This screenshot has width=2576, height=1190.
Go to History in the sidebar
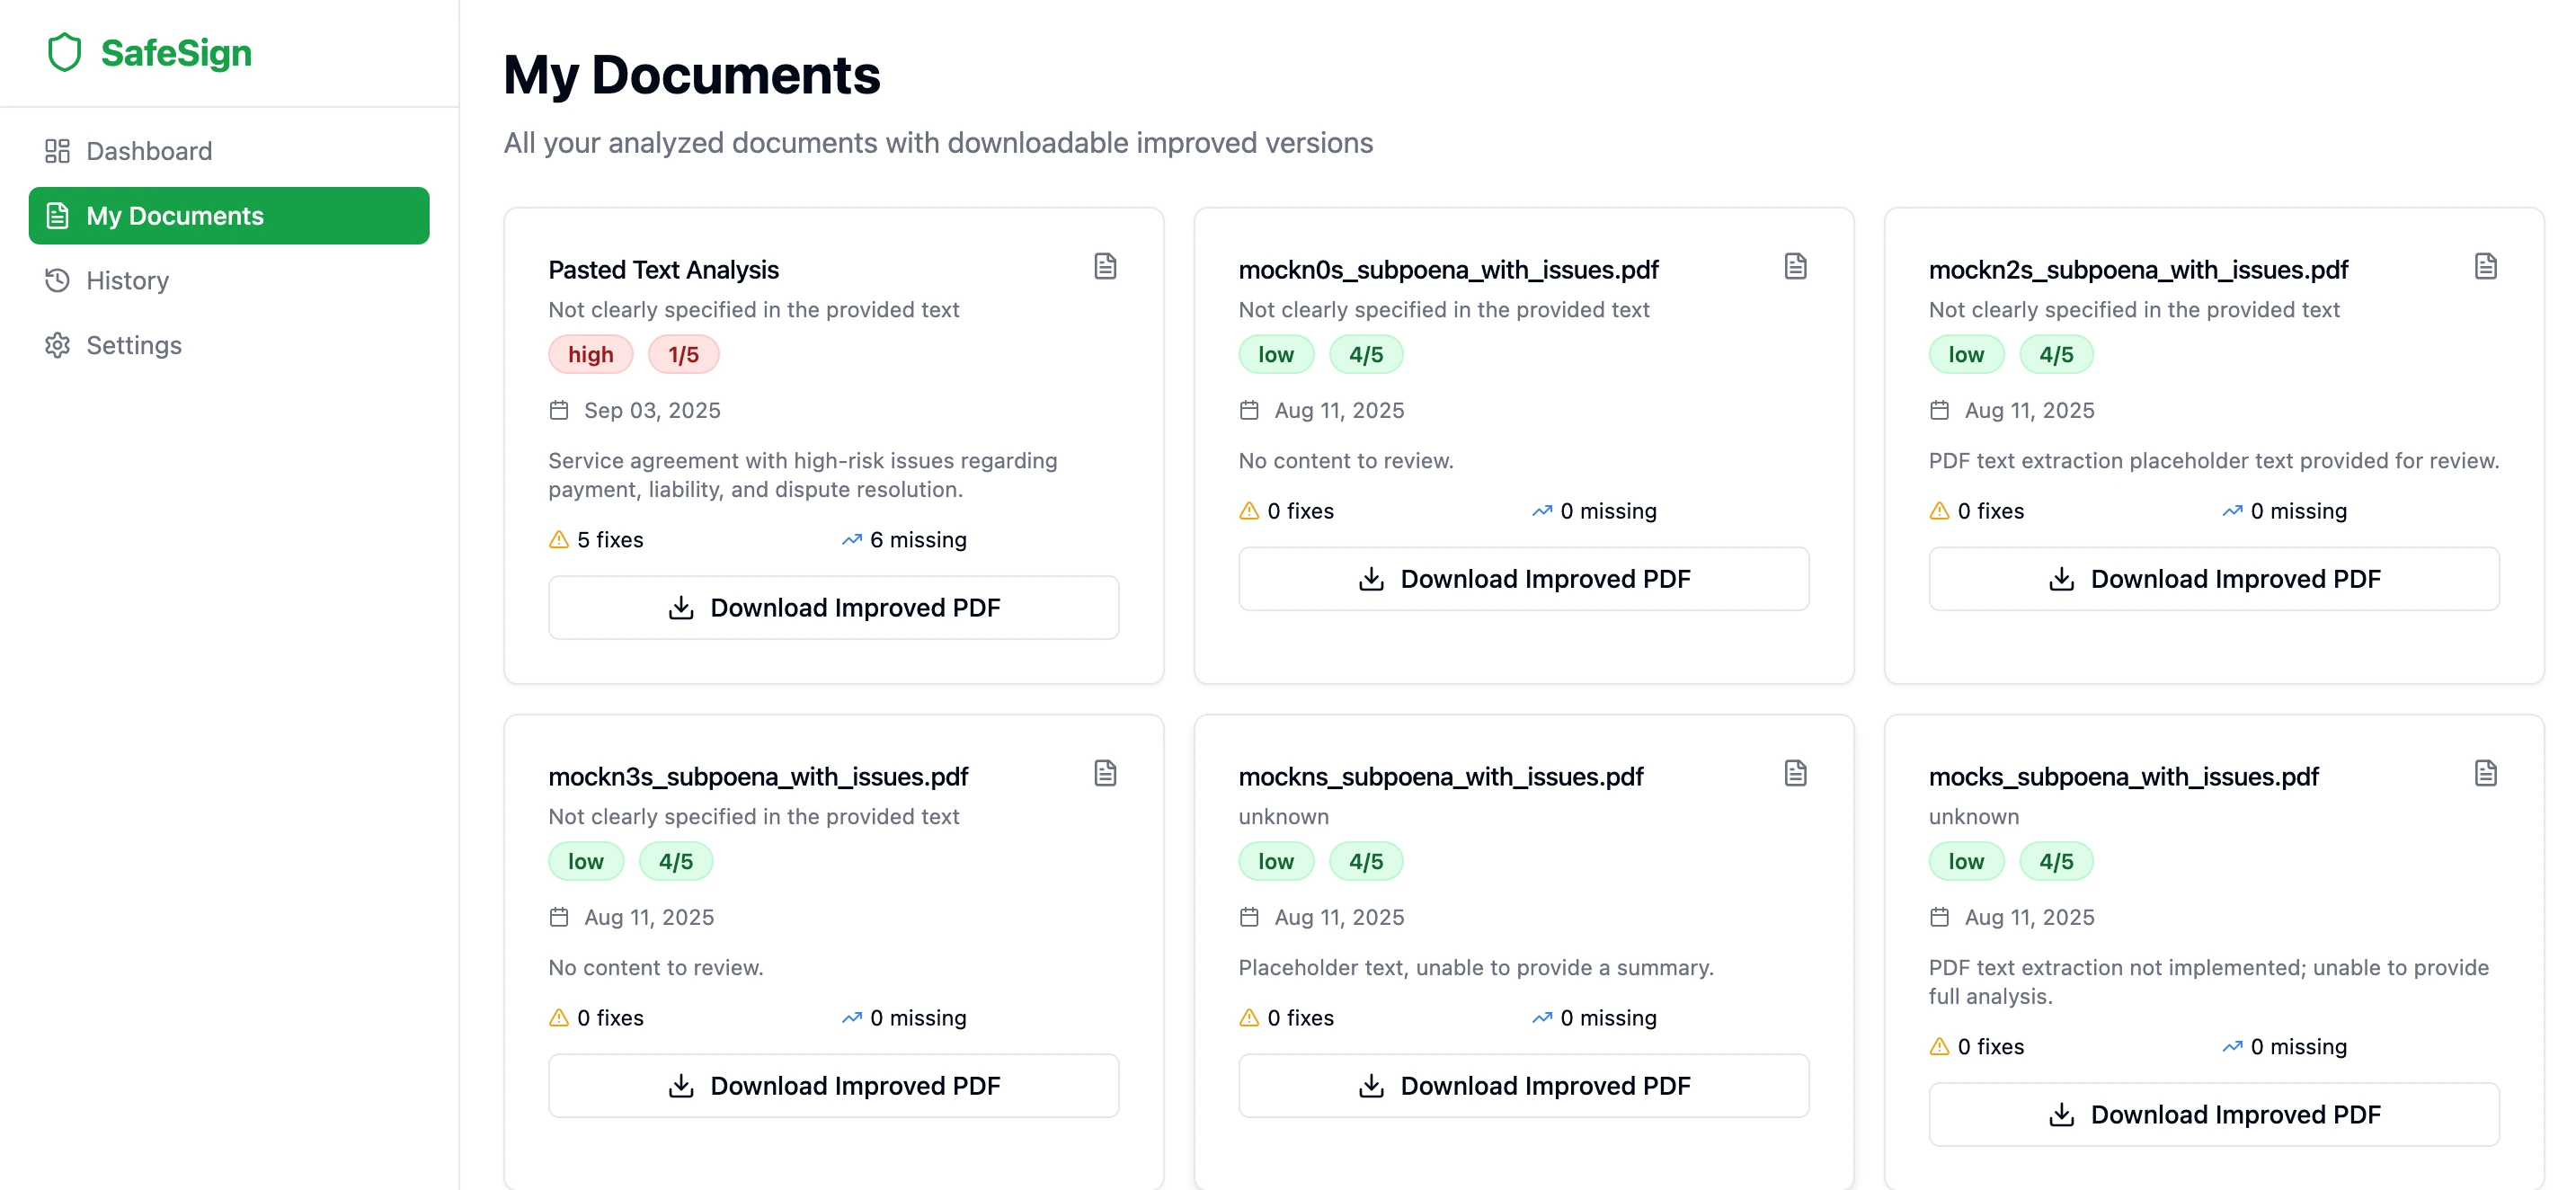click(126, 281)
